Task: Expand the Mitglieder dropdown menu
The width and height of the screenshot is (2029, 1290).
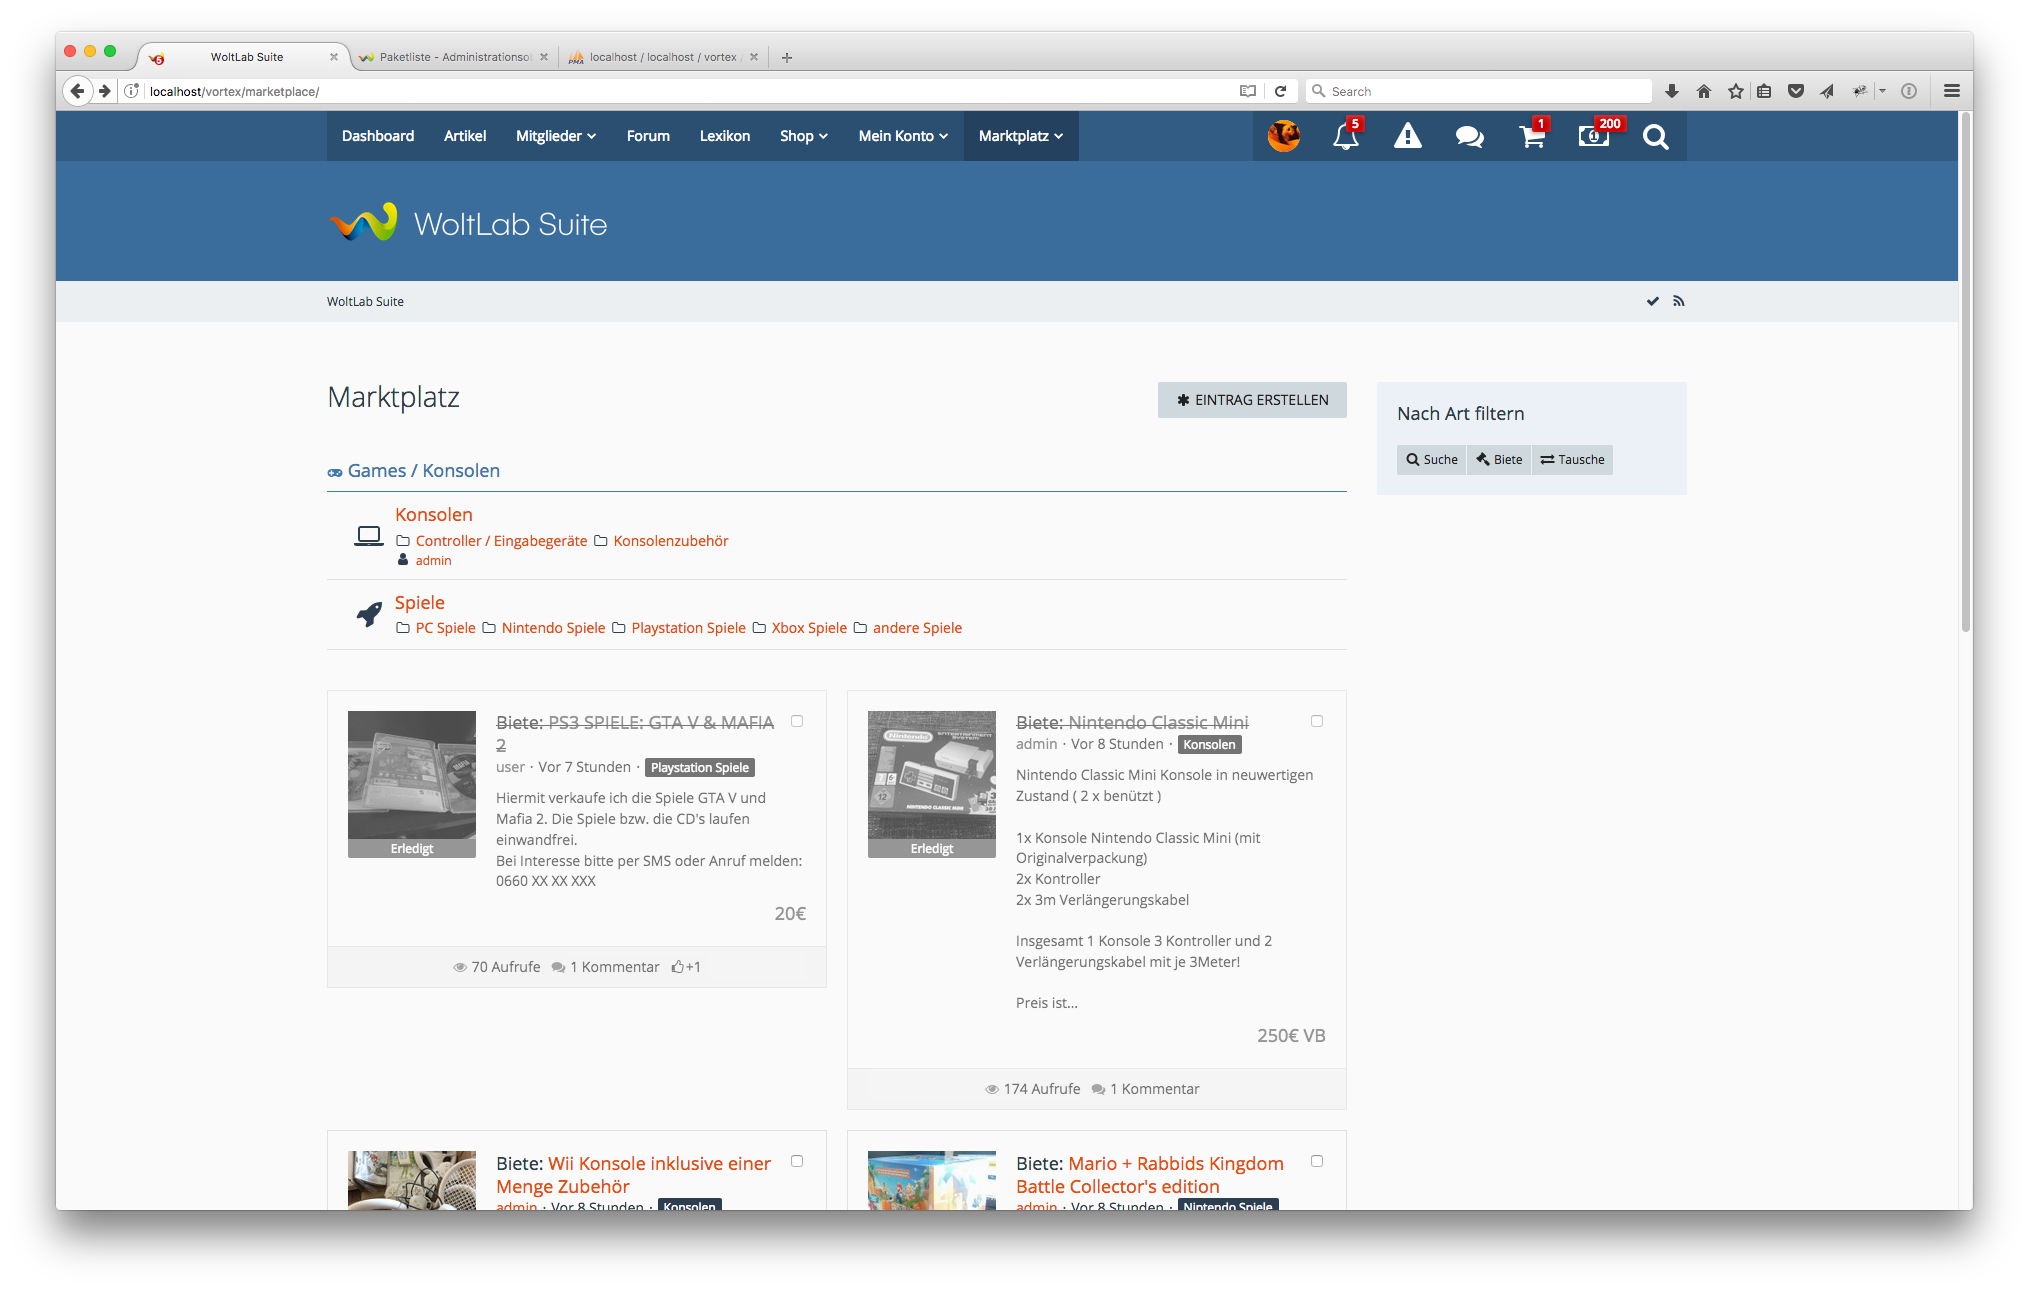Action: click(556, 136)
